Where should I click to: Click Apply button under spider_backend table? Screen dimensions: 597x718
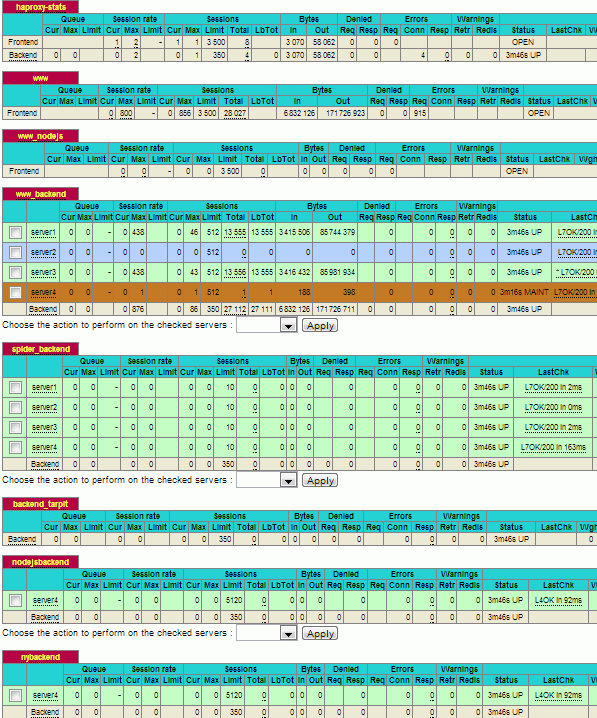320,480
